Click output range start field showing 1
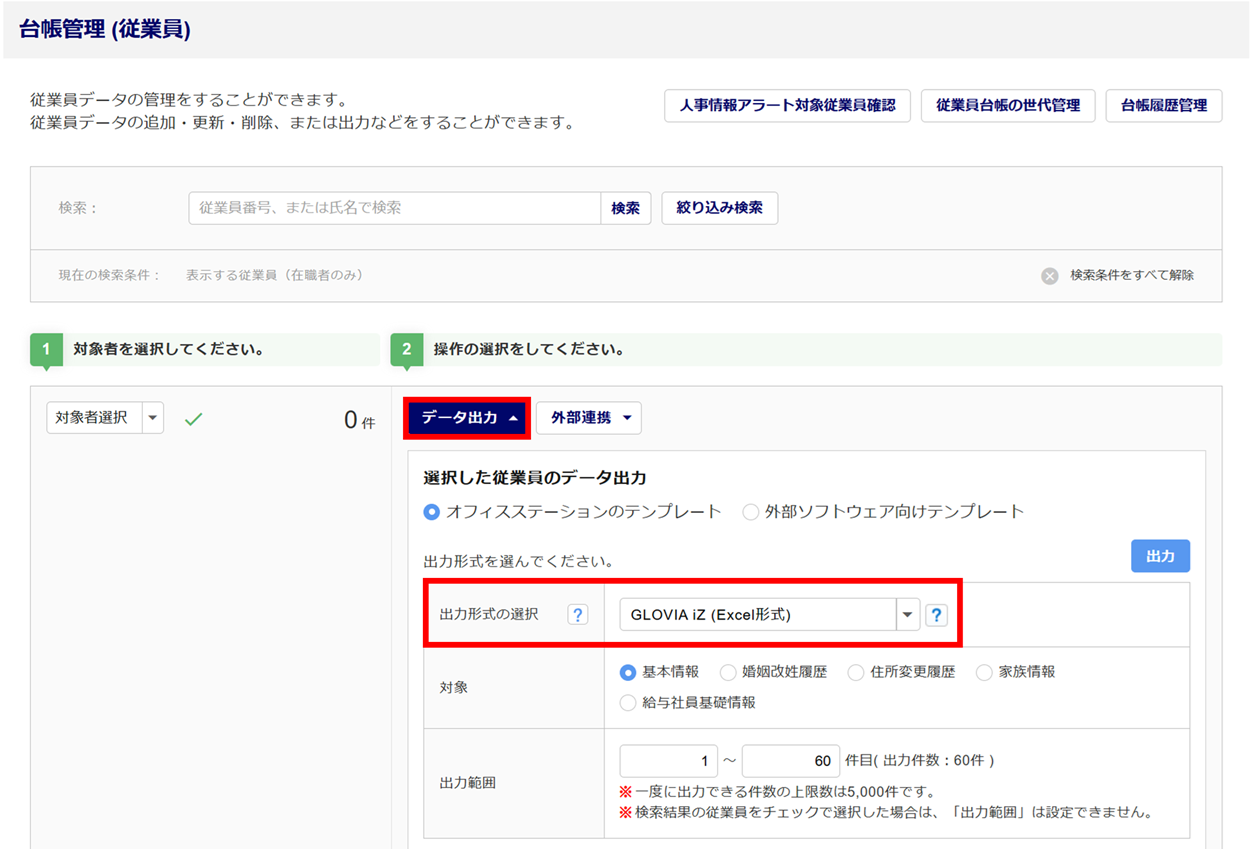The width and height of the screenshot is (1252, 849). point(668,761)
